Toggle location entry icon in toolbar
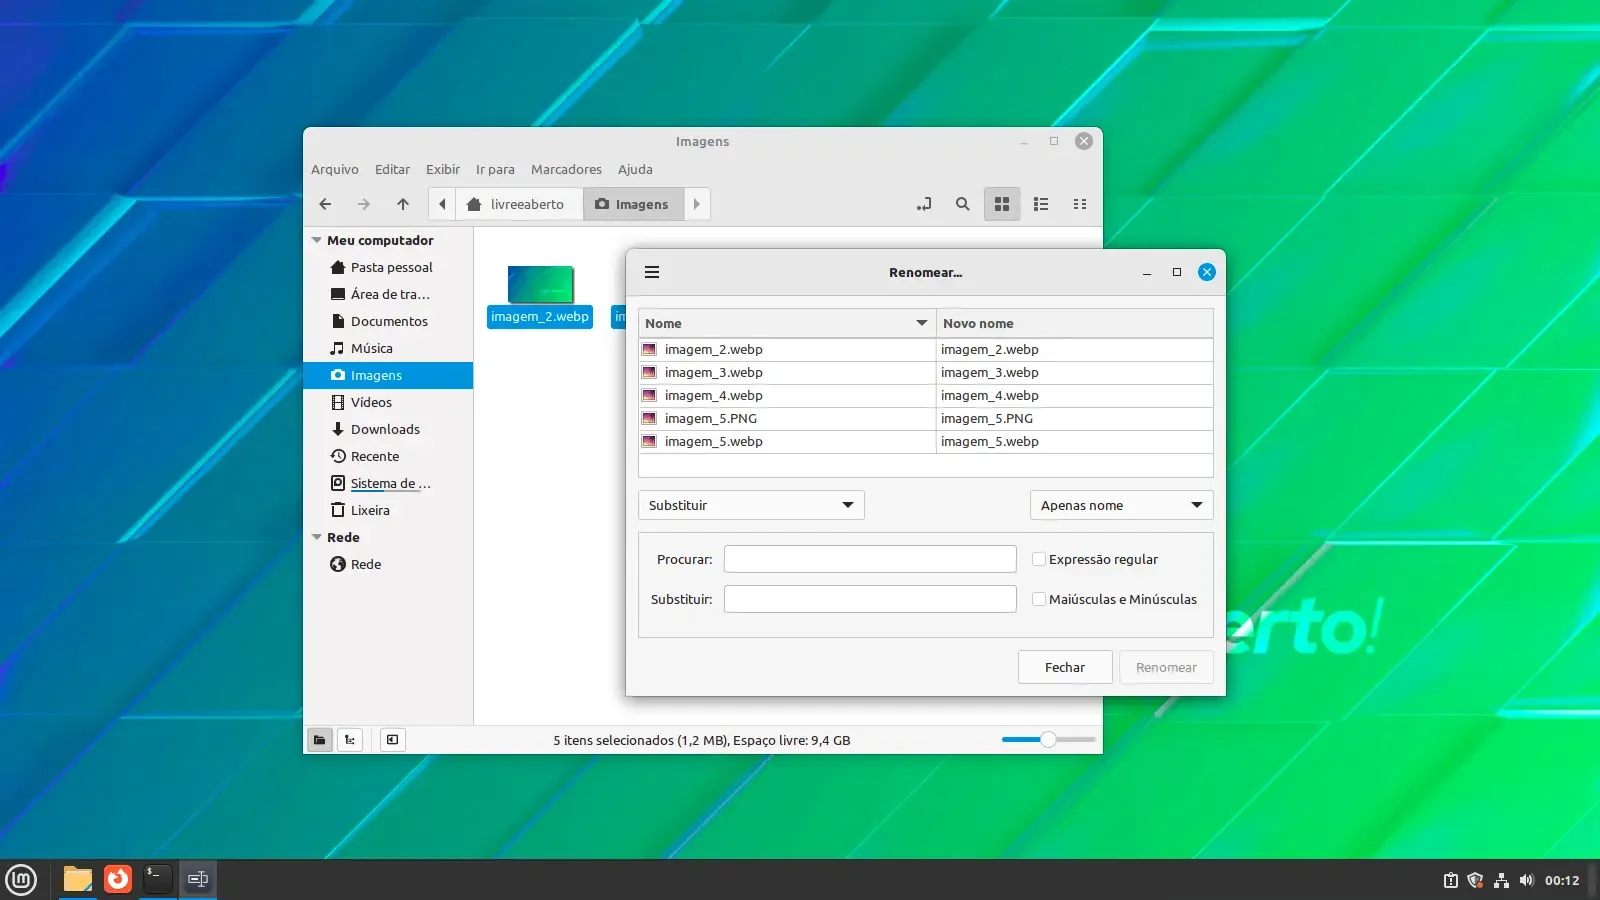Viewport: 1600px width, 900px height. pyautogui.click(x=924, y=204)
